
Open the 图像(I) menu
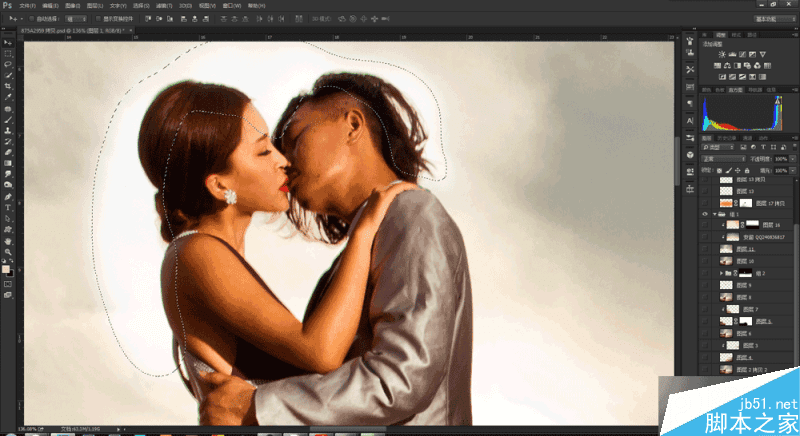(72, 6)
